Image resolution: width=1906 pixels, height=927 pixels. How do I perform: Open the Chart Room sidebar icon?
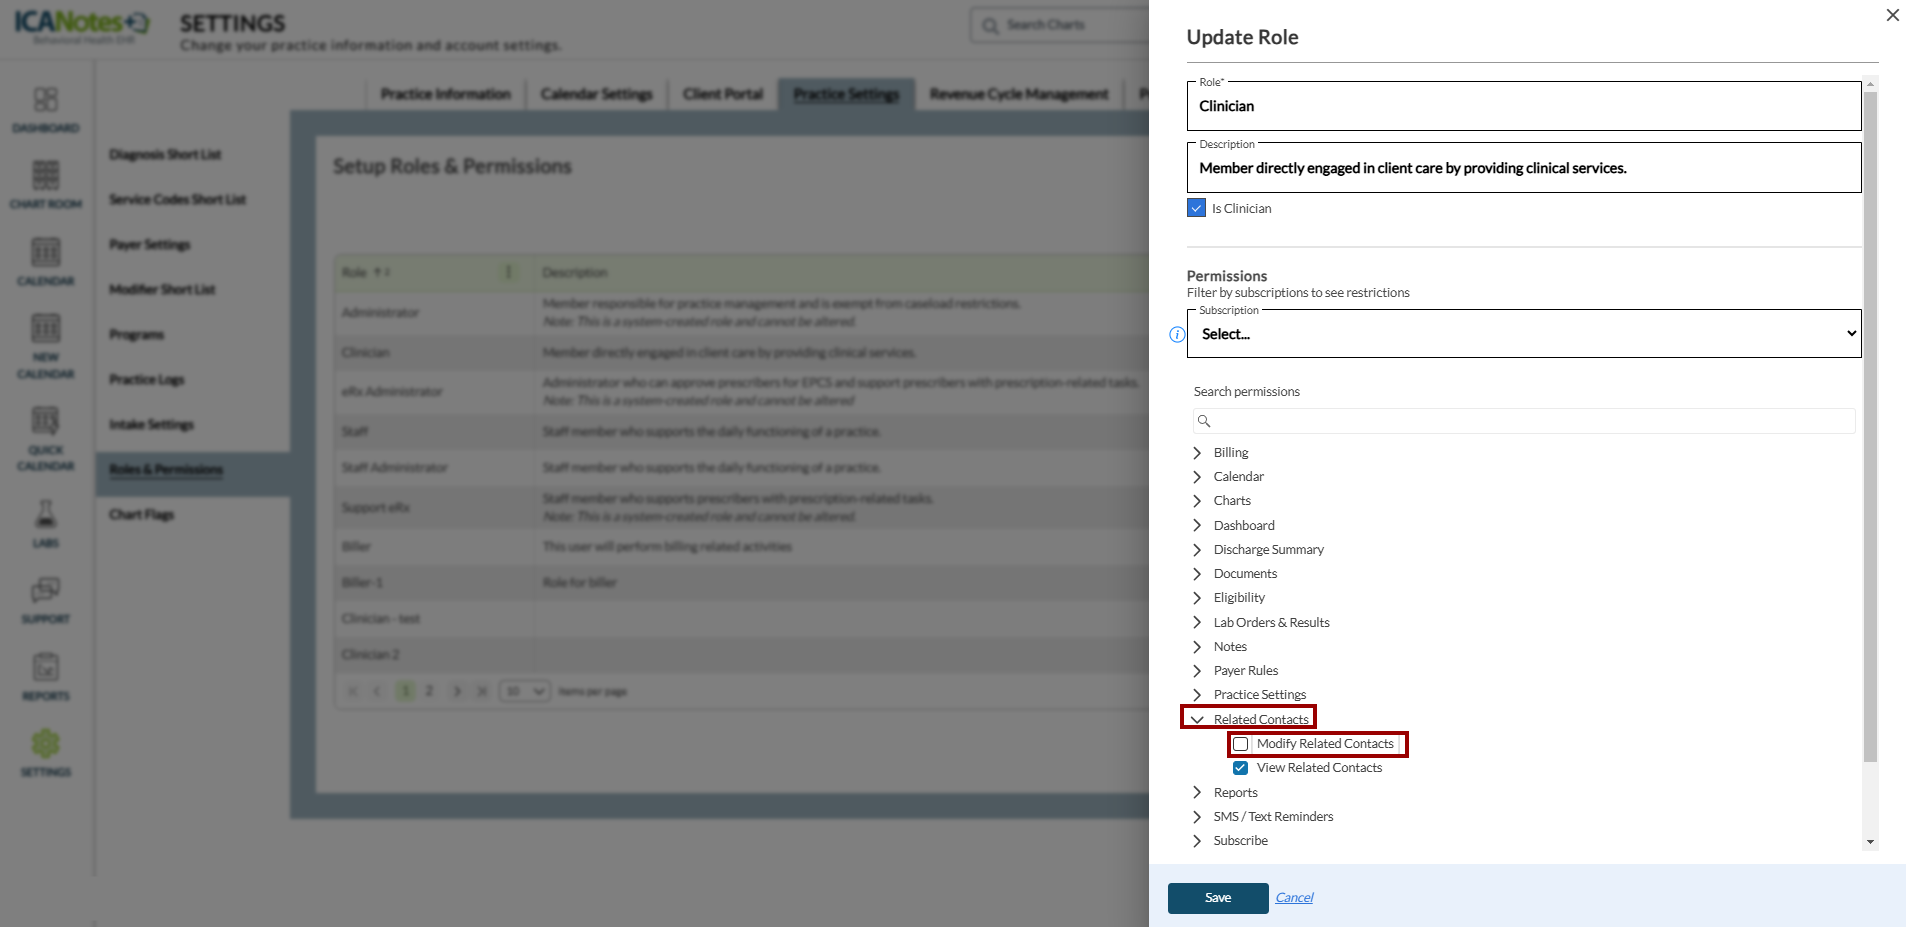(46, 176)
